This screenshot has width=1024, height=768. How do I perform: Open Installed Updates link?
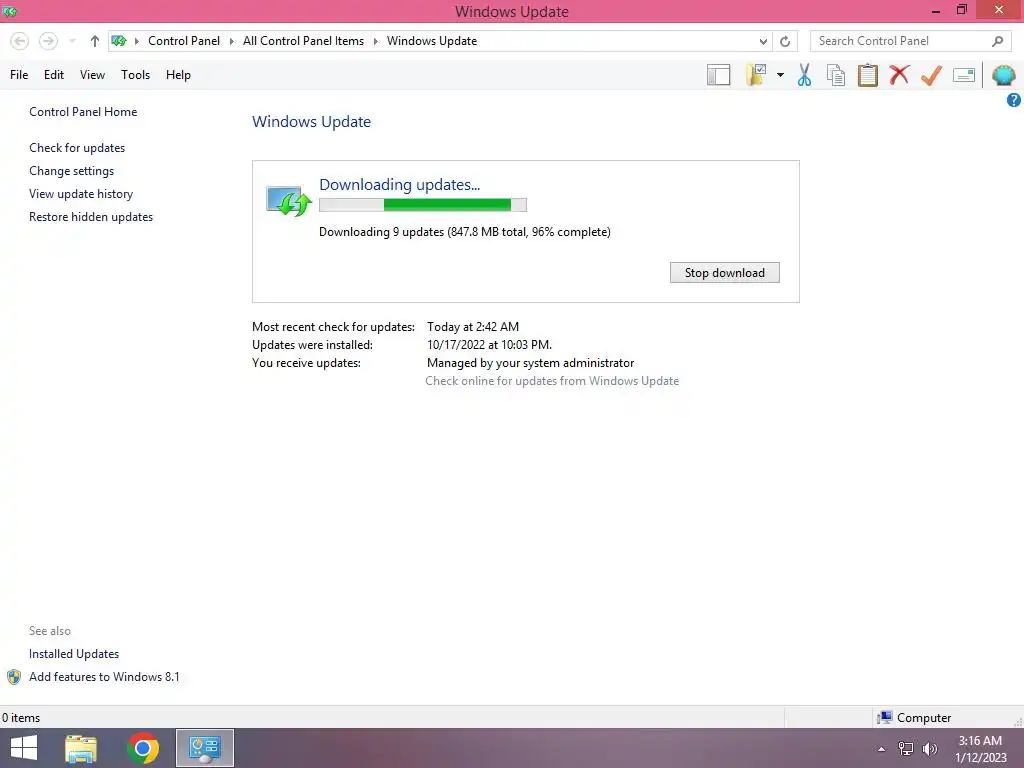(x=74, y=654)
